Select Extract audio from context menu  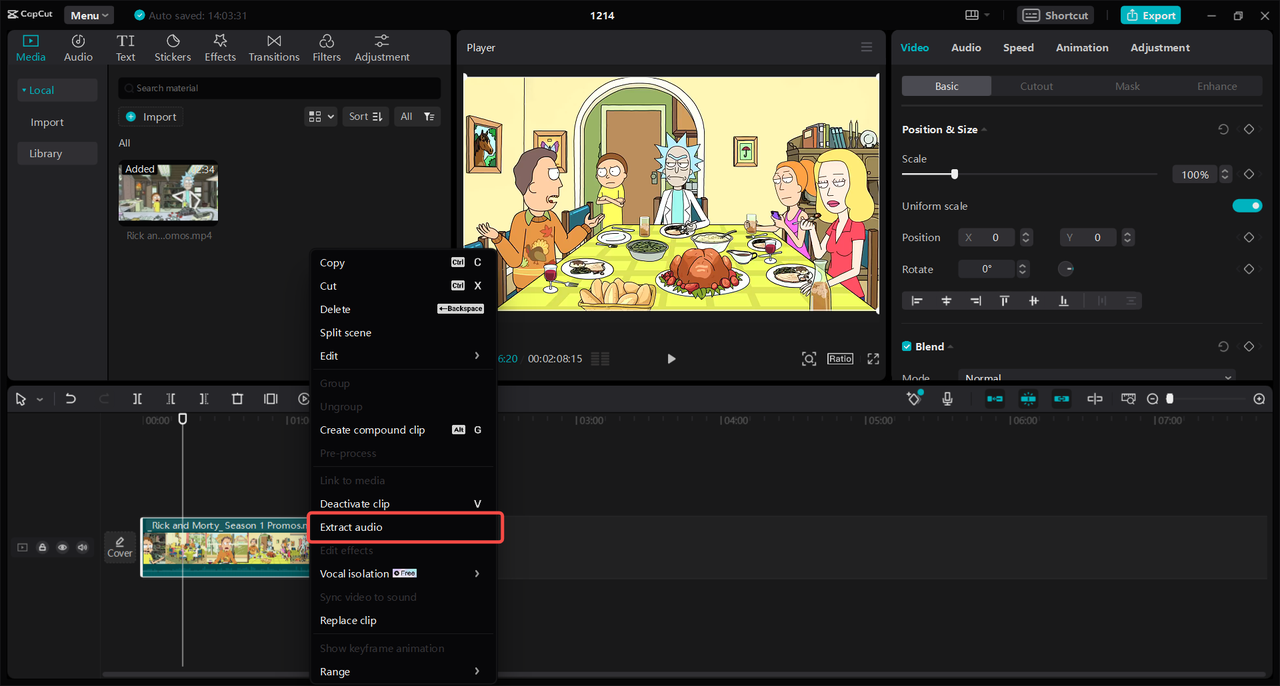405,527
